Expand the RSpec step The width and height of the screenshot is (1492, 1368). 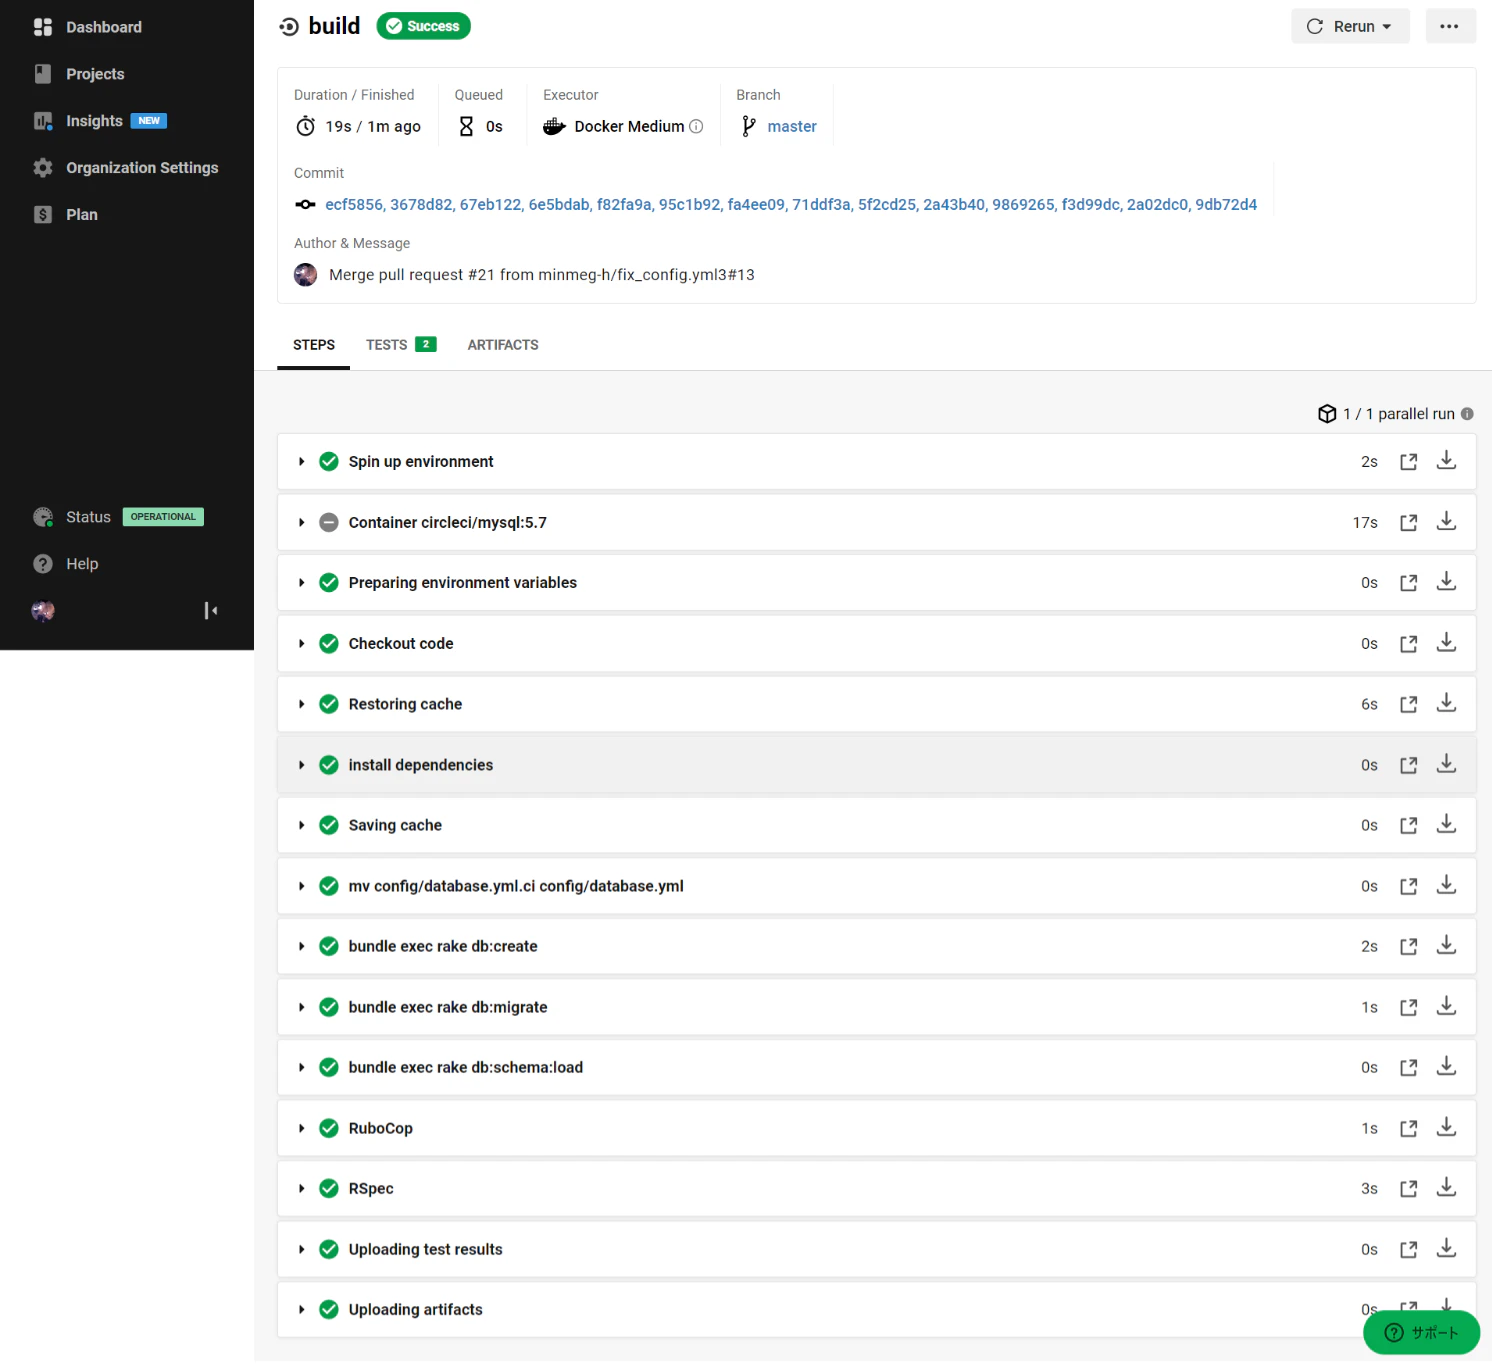301,1189
